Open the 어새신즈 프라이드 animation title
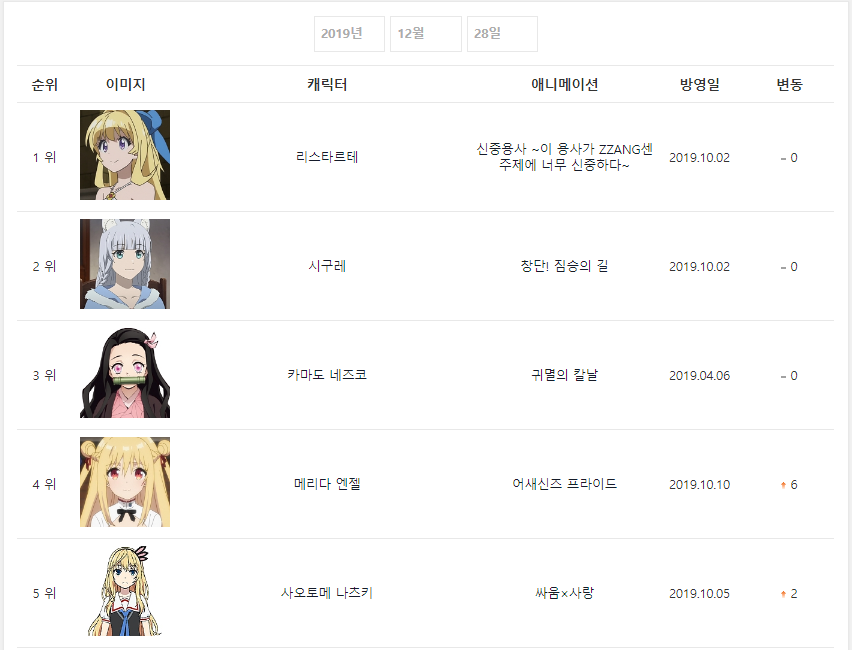 click(565, 484)
